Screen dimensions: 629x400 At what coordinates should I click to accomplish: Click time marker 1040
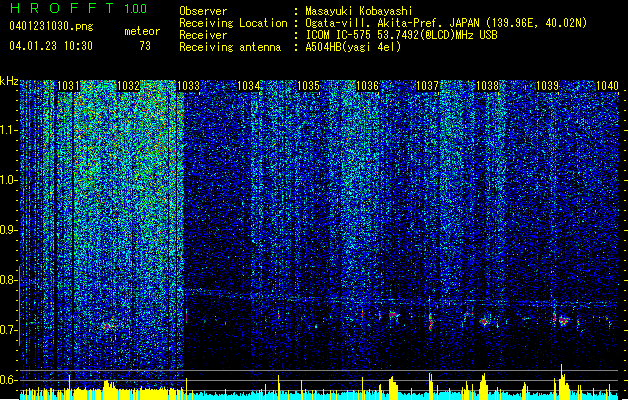point(607,86)
